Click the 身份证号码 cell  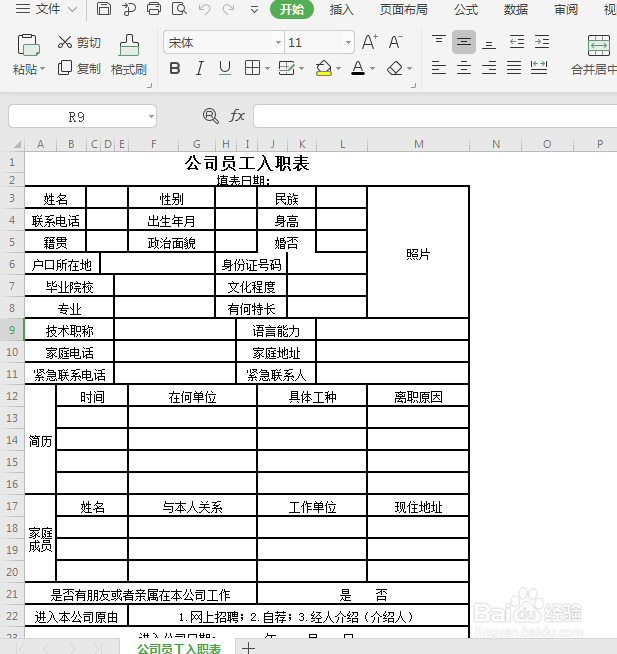point(251,264)
